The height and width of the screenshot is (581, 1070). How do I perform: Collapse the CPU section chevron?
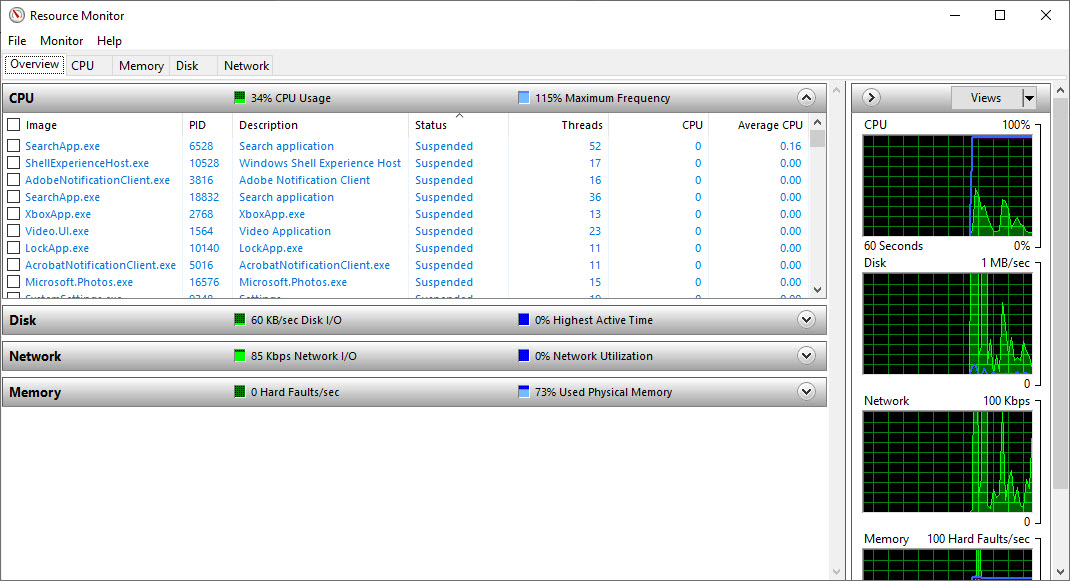(x=806, y=97)
